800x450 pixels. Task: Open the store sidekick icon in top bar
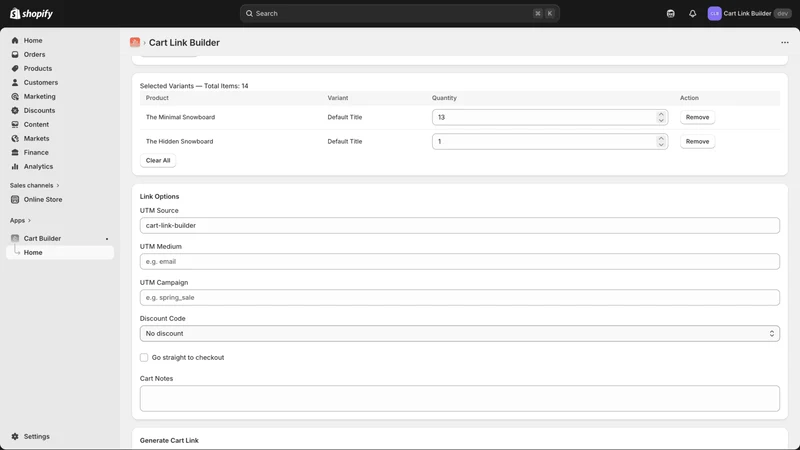coord(670,14)
